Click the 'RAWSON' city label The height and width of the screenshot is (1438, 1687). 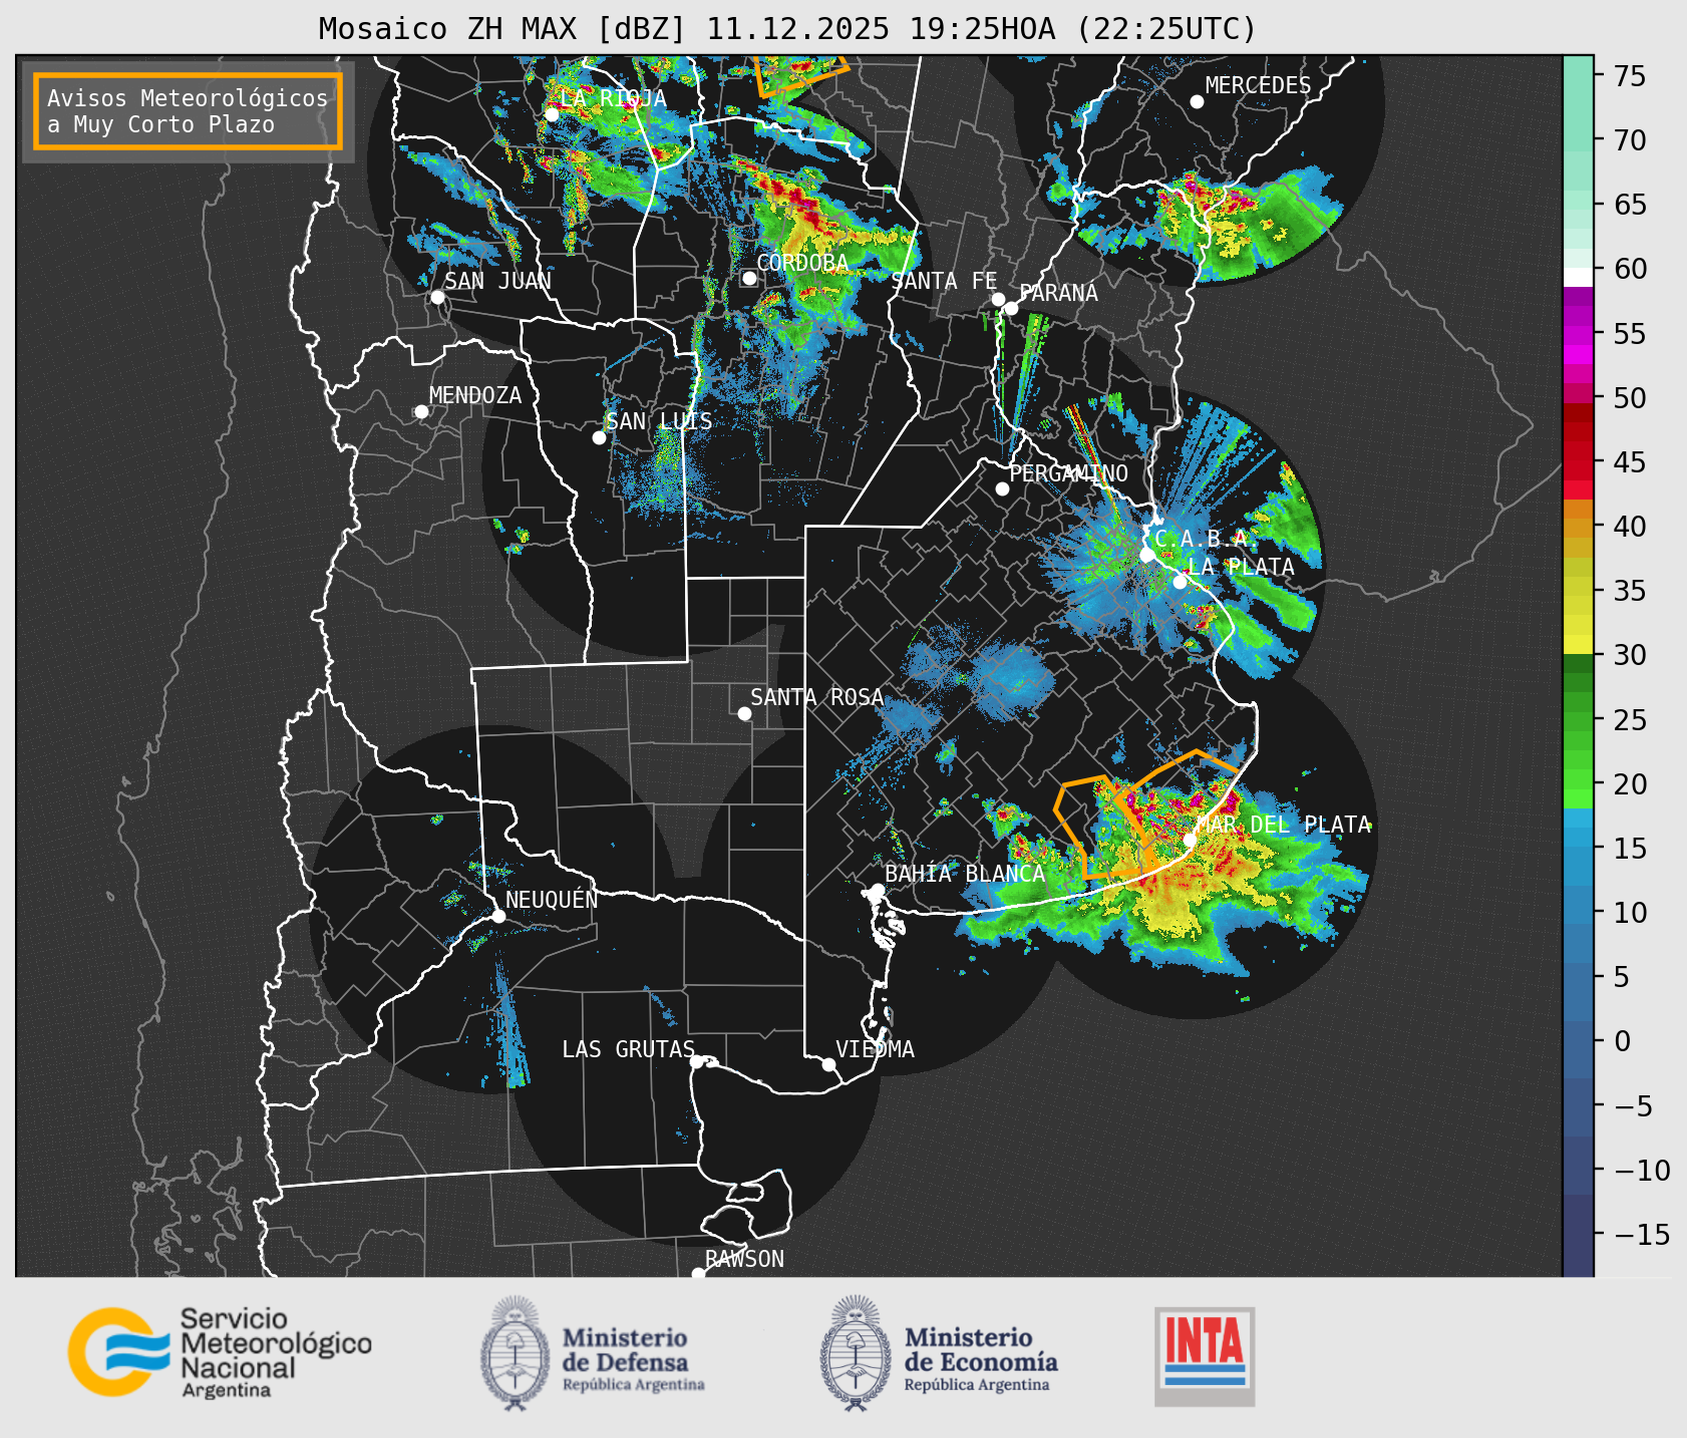744,1259
